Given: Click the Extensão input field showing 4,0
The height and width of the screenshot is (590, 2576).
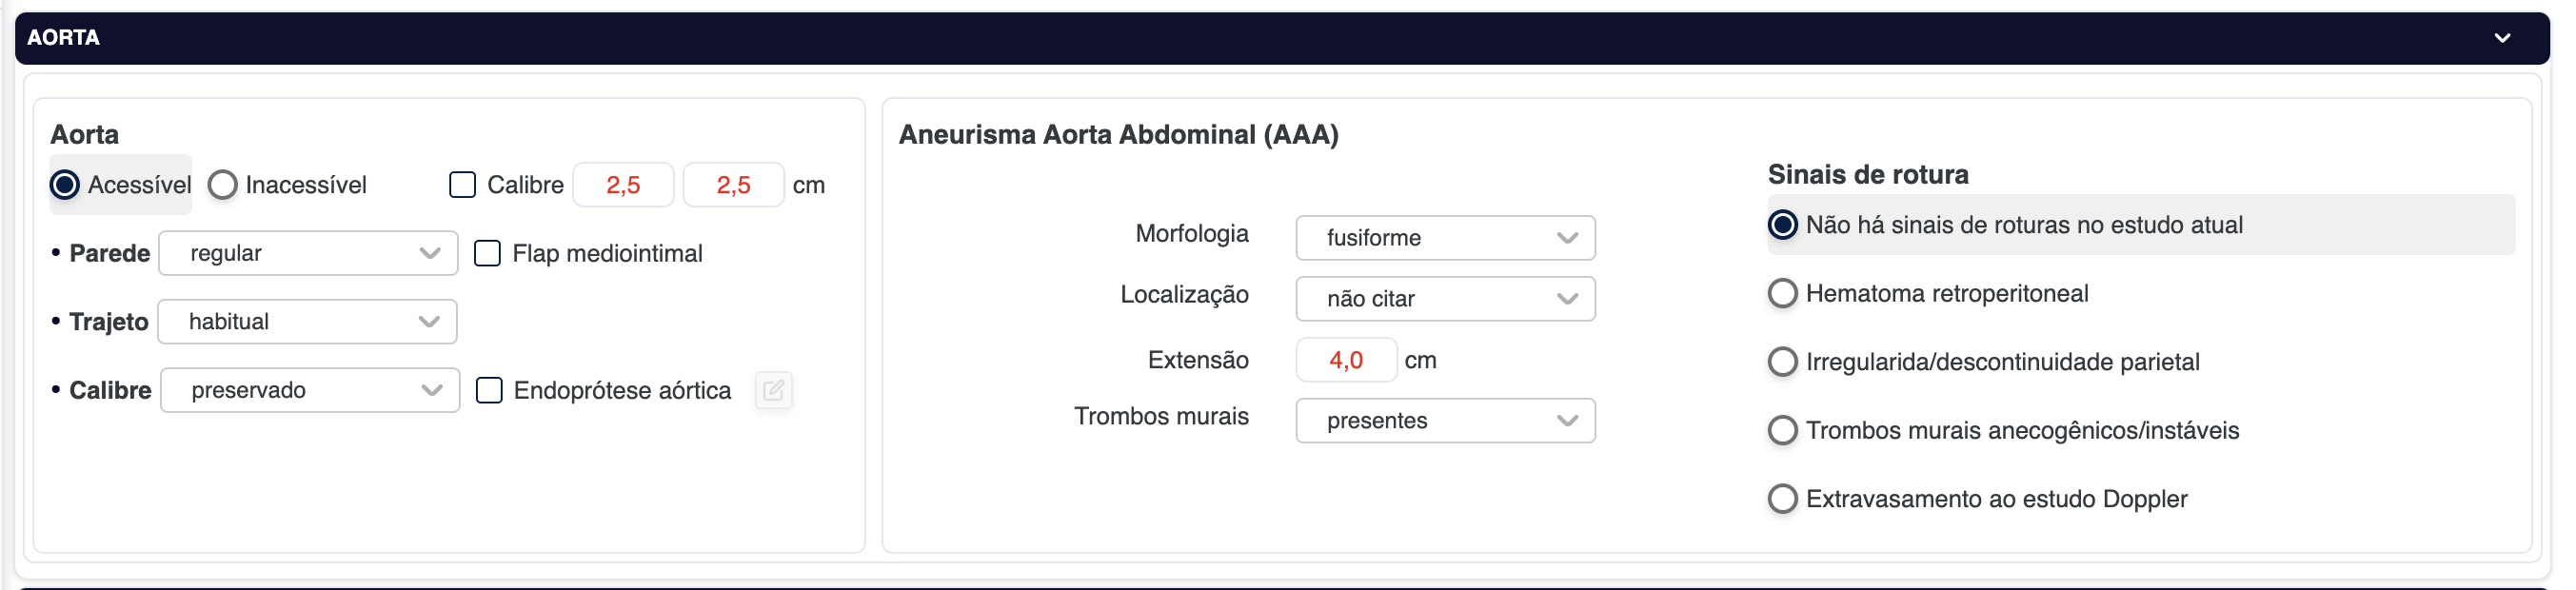Looking at the screenshot, I should pos(1345,361).
